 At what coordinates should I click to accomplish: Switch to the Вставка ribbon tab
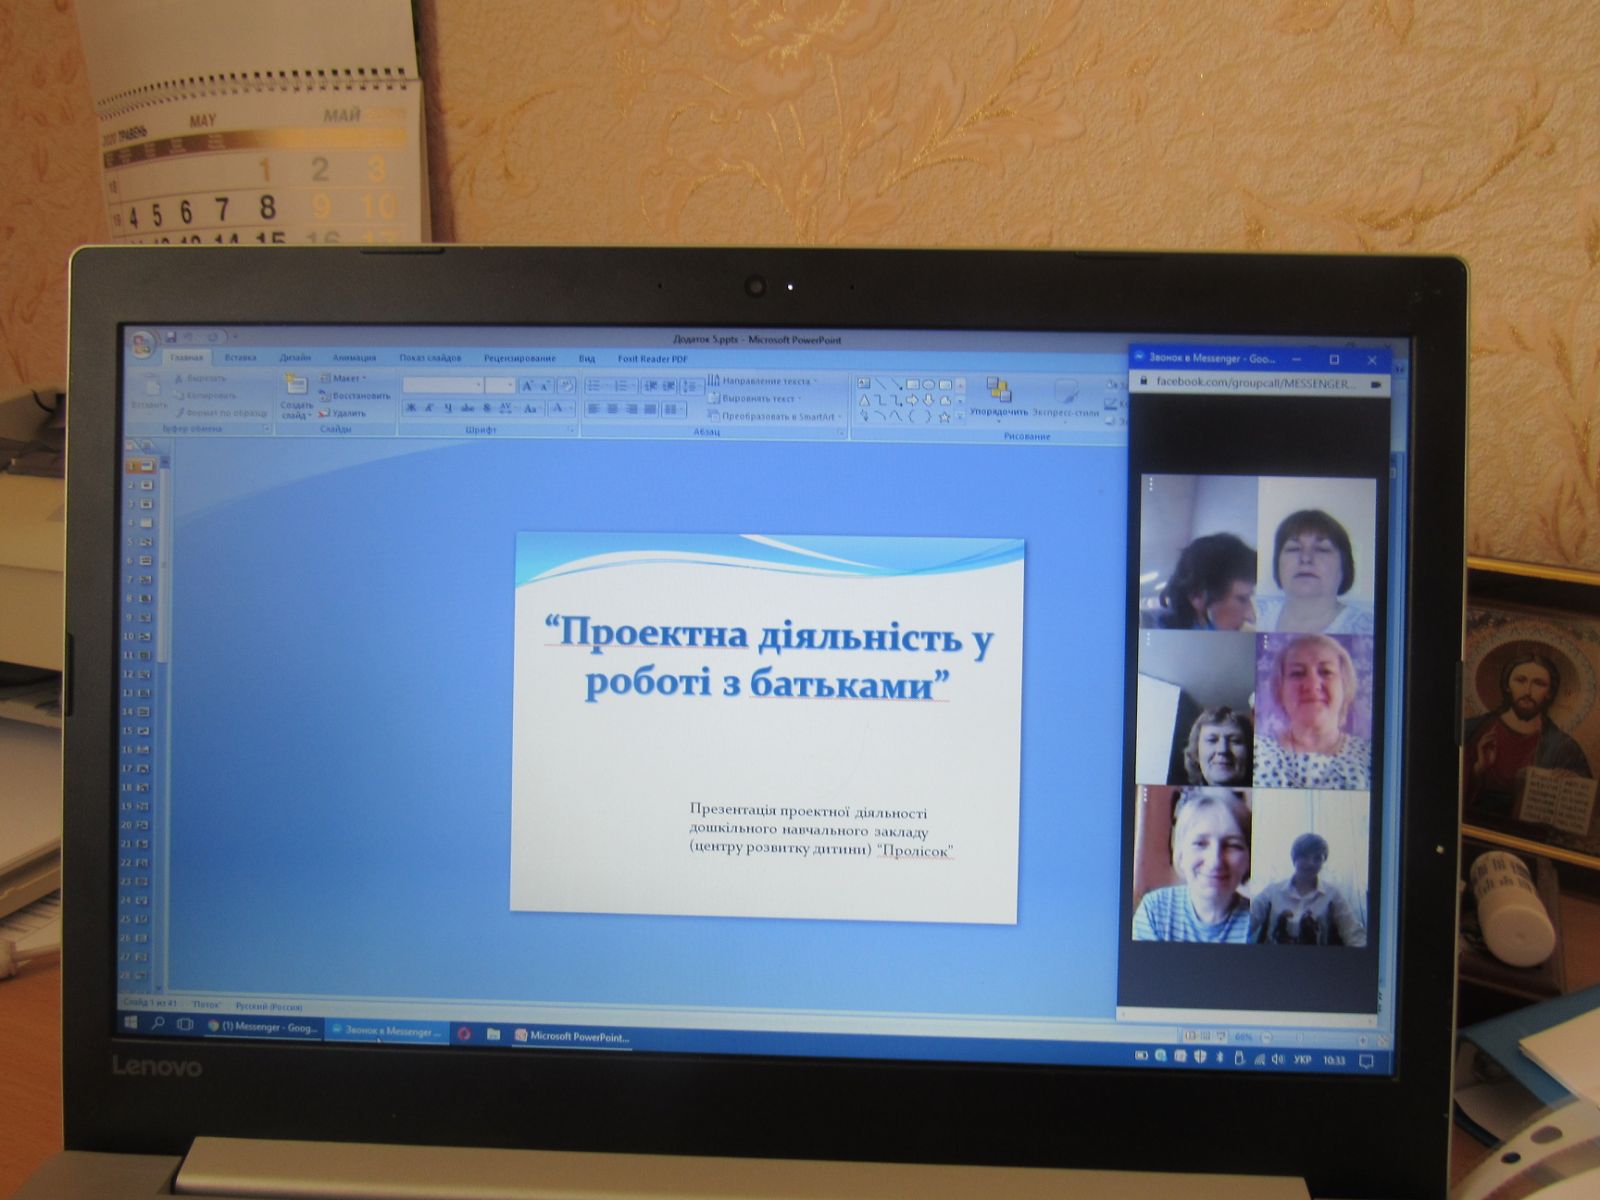pyautogui.click(x=240, y=357)
